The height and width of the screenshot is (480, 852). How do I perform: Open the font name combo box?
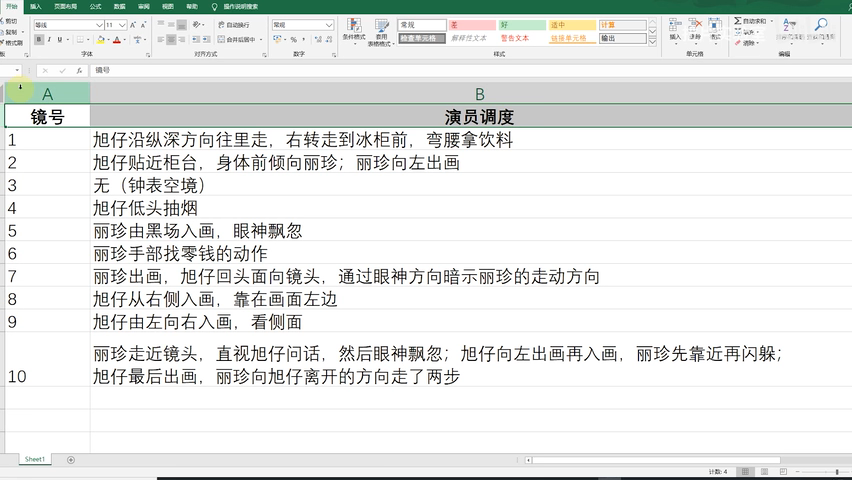click(x=68, y=25)
